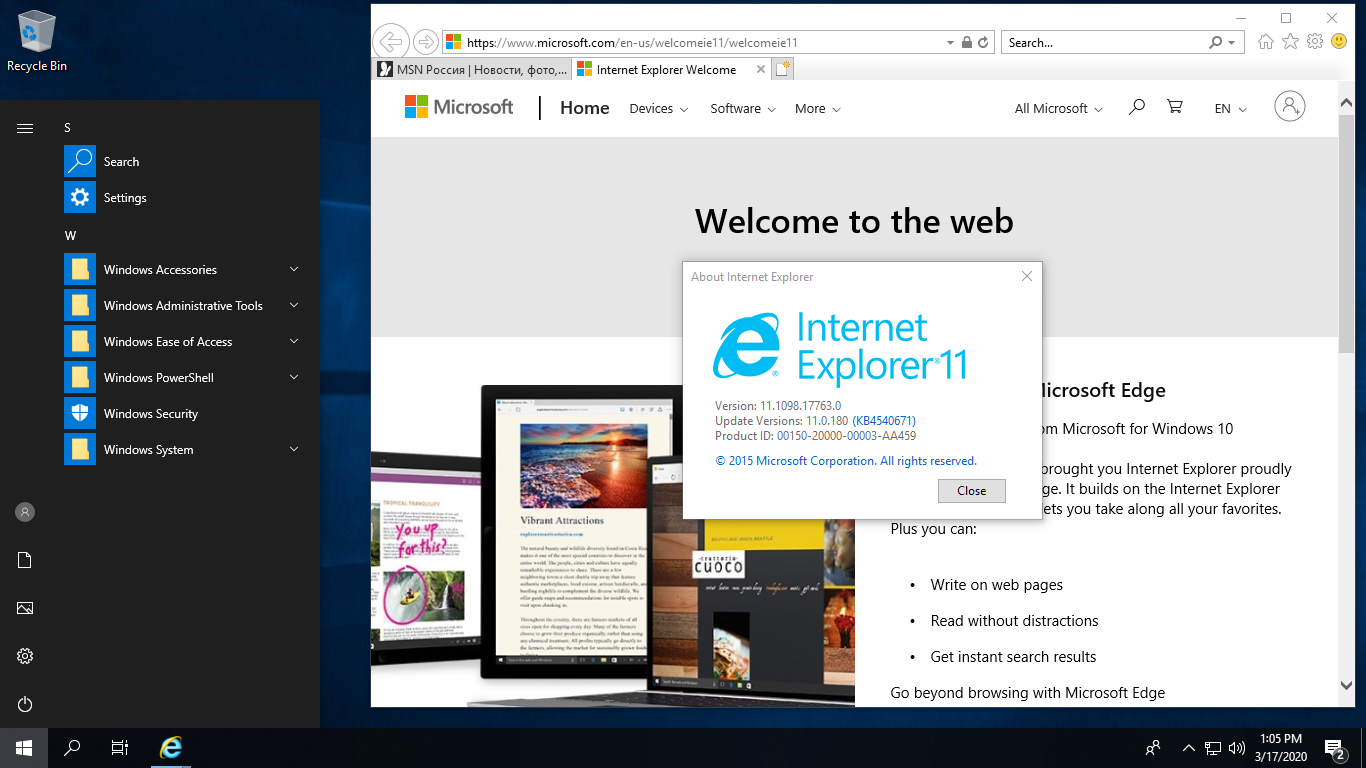Open the KB4540671 update link
This screenshot has height=768, width=1366.
(x=883, y=421)
